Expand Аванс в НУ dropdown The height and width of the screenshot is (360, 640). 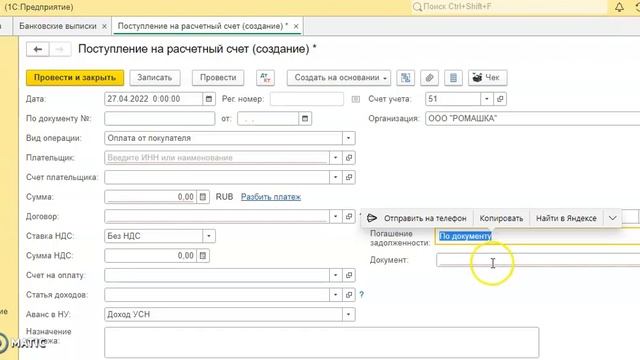349,314
